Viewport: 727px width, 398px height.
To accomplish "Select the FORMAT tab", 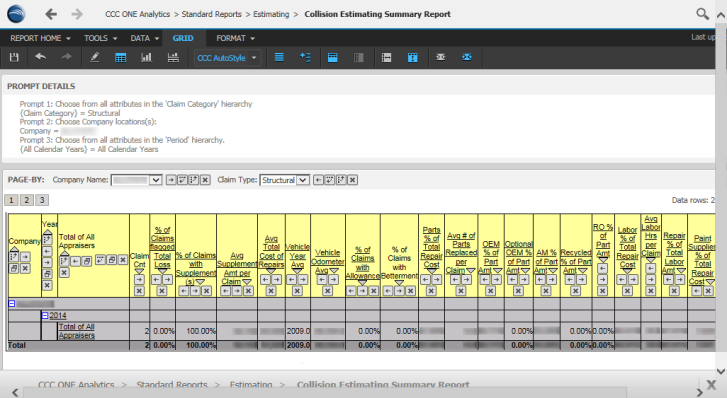I will point(235,38).
